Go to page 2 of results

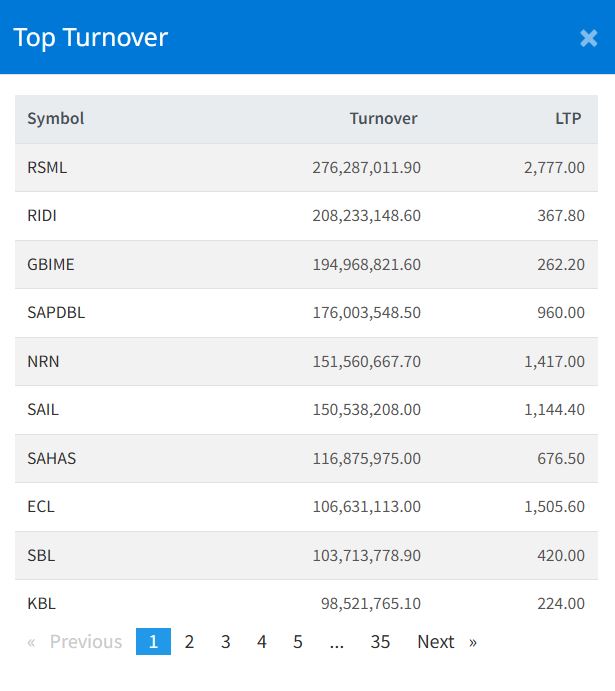click(189, 642)
